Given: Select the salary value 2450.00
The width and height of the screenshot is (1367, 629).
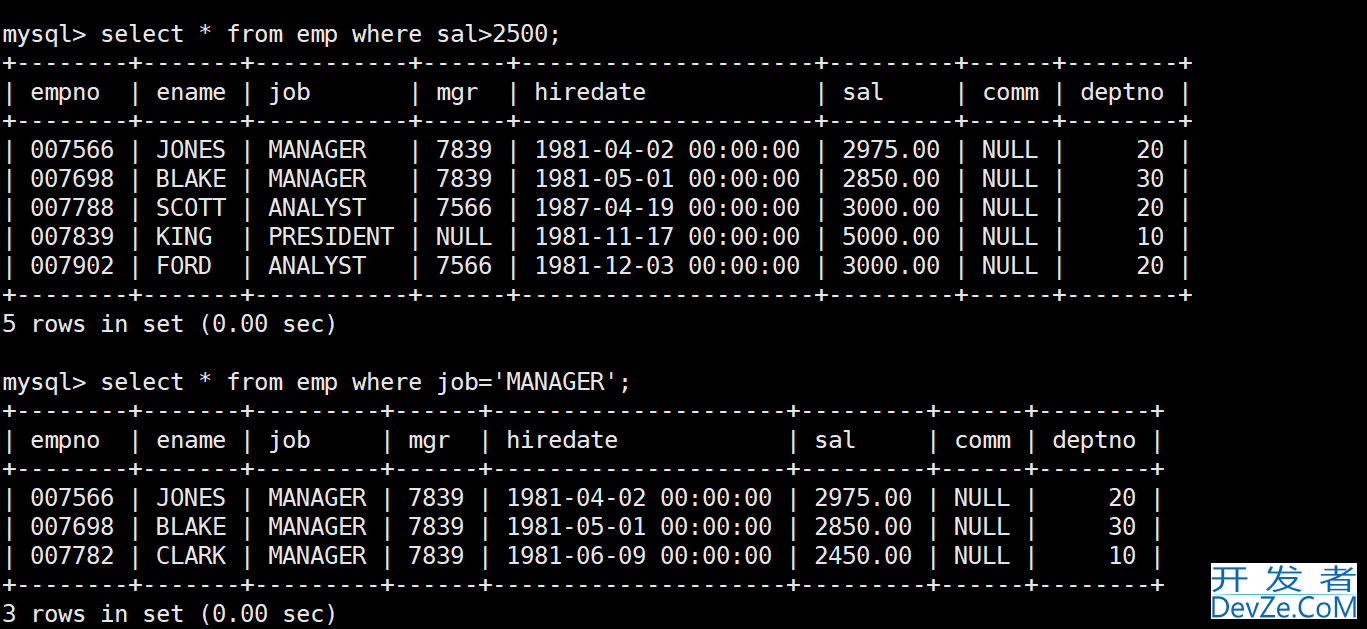Looking at the screenshot, I should coord(863,556).
